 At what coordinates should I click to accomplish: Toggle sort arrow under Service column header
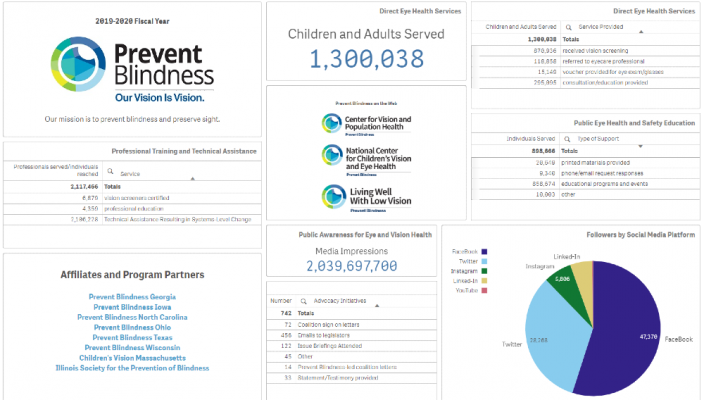coord(193,179)
